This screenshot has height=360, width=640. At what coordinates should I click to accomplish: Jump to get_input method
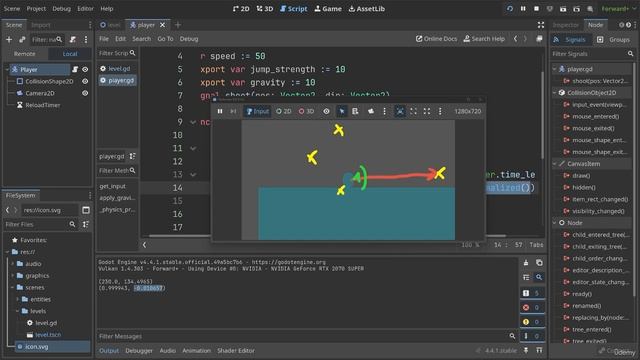(x=113, y=186)
